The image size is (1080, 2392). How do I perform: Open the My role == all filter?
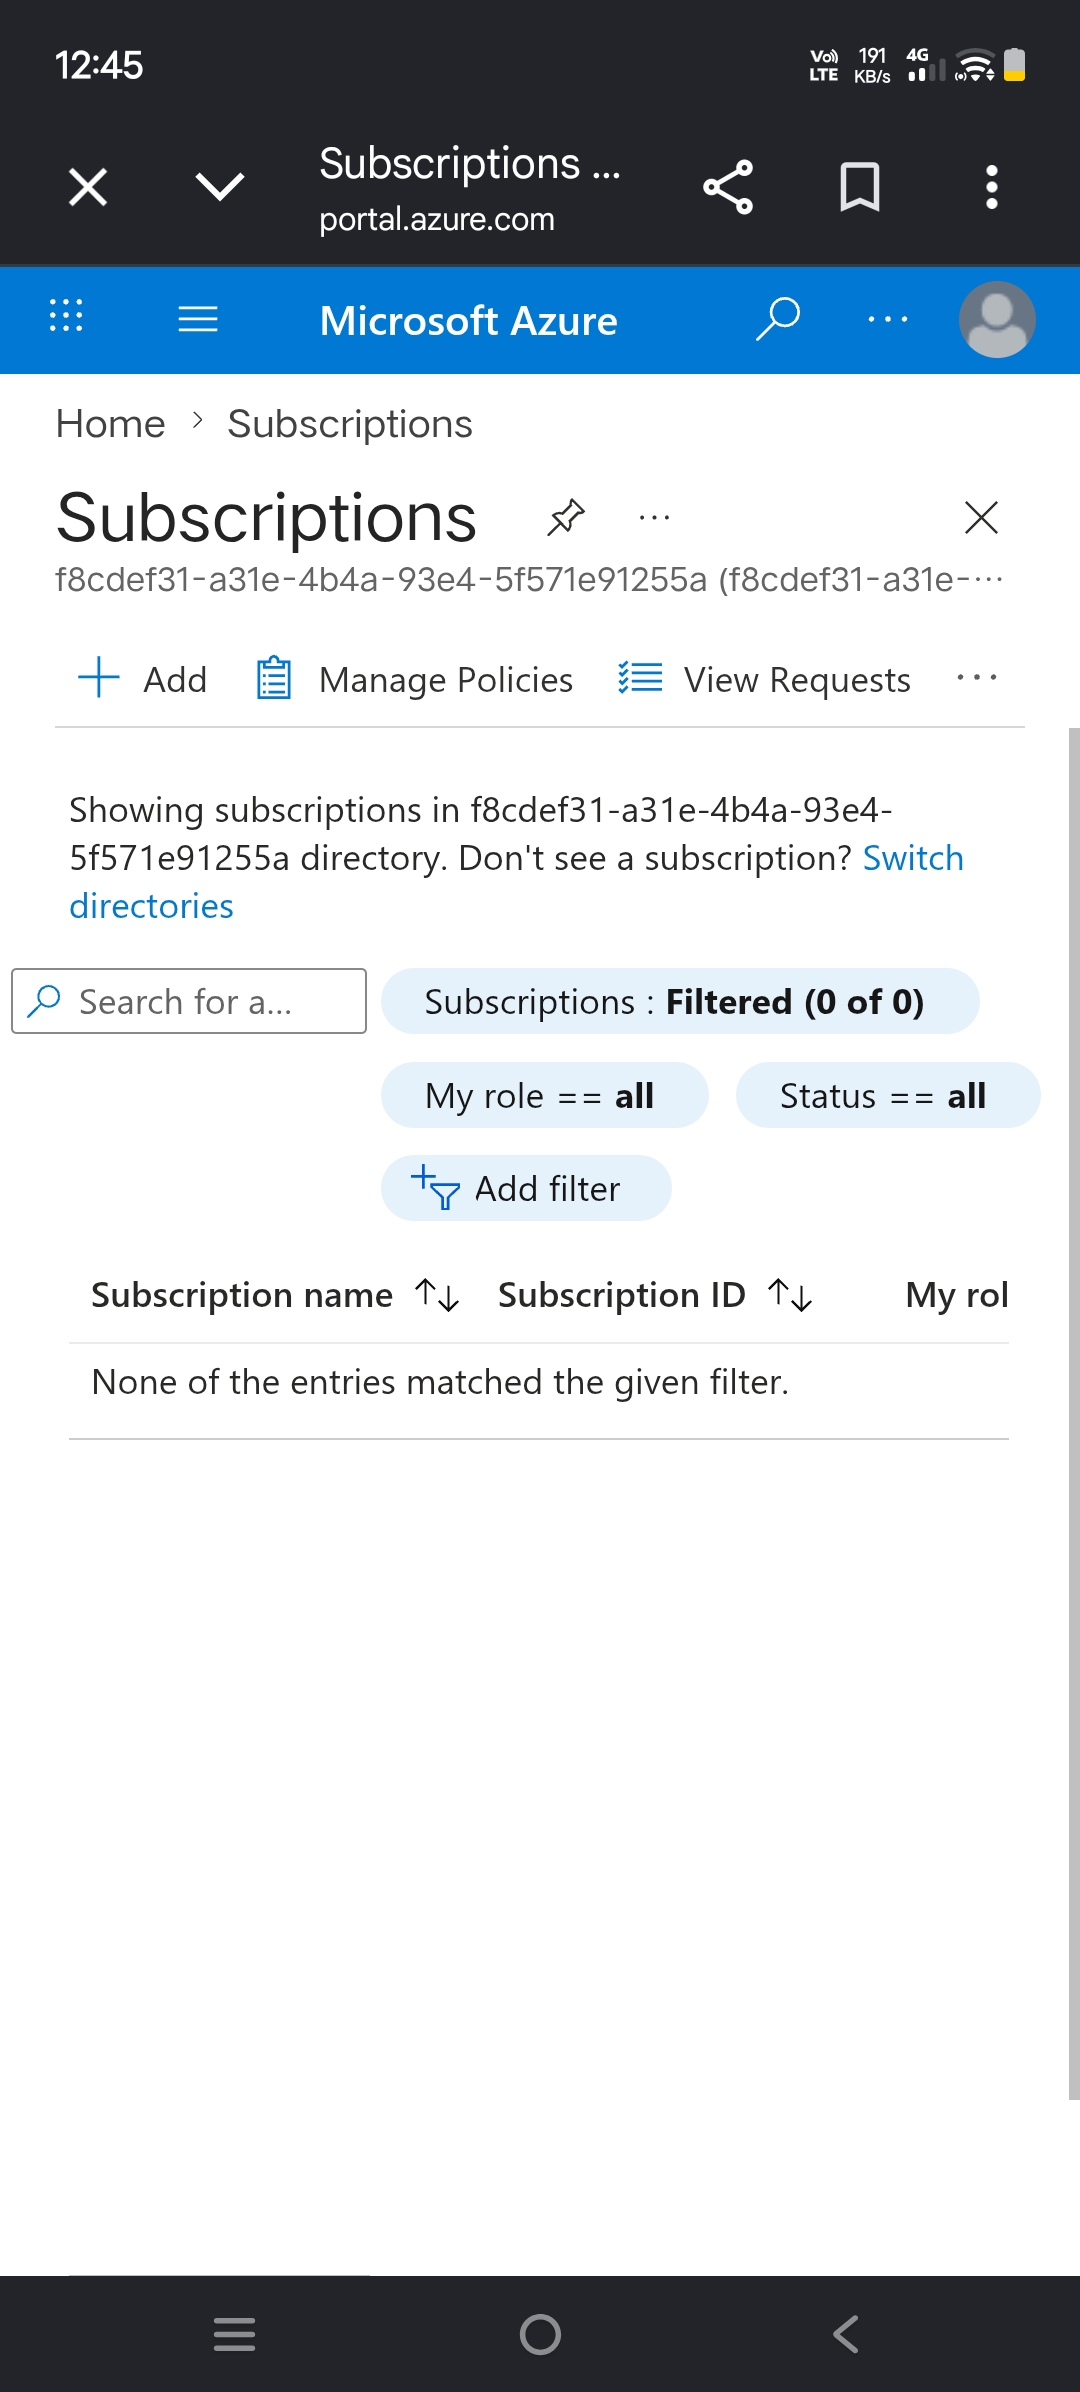(x=545, y=1095)
